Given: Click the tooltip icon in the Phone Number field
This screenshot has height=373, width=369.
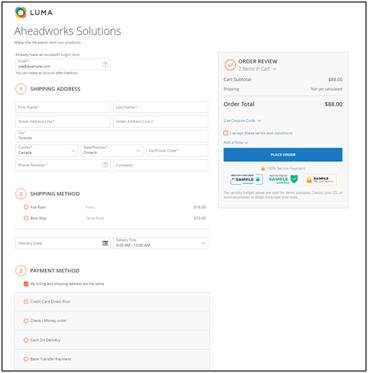Looking at the screenshot, I should click(105, 165).
